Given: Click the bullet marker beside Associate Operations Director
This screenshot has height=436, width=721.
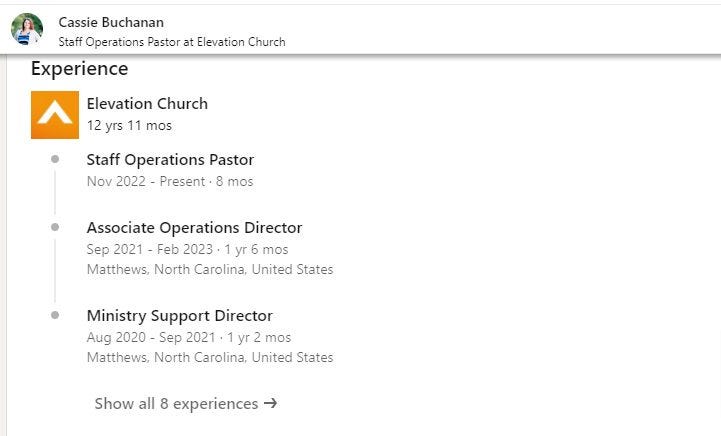Looking at the screenshot, I should (55, 227).
